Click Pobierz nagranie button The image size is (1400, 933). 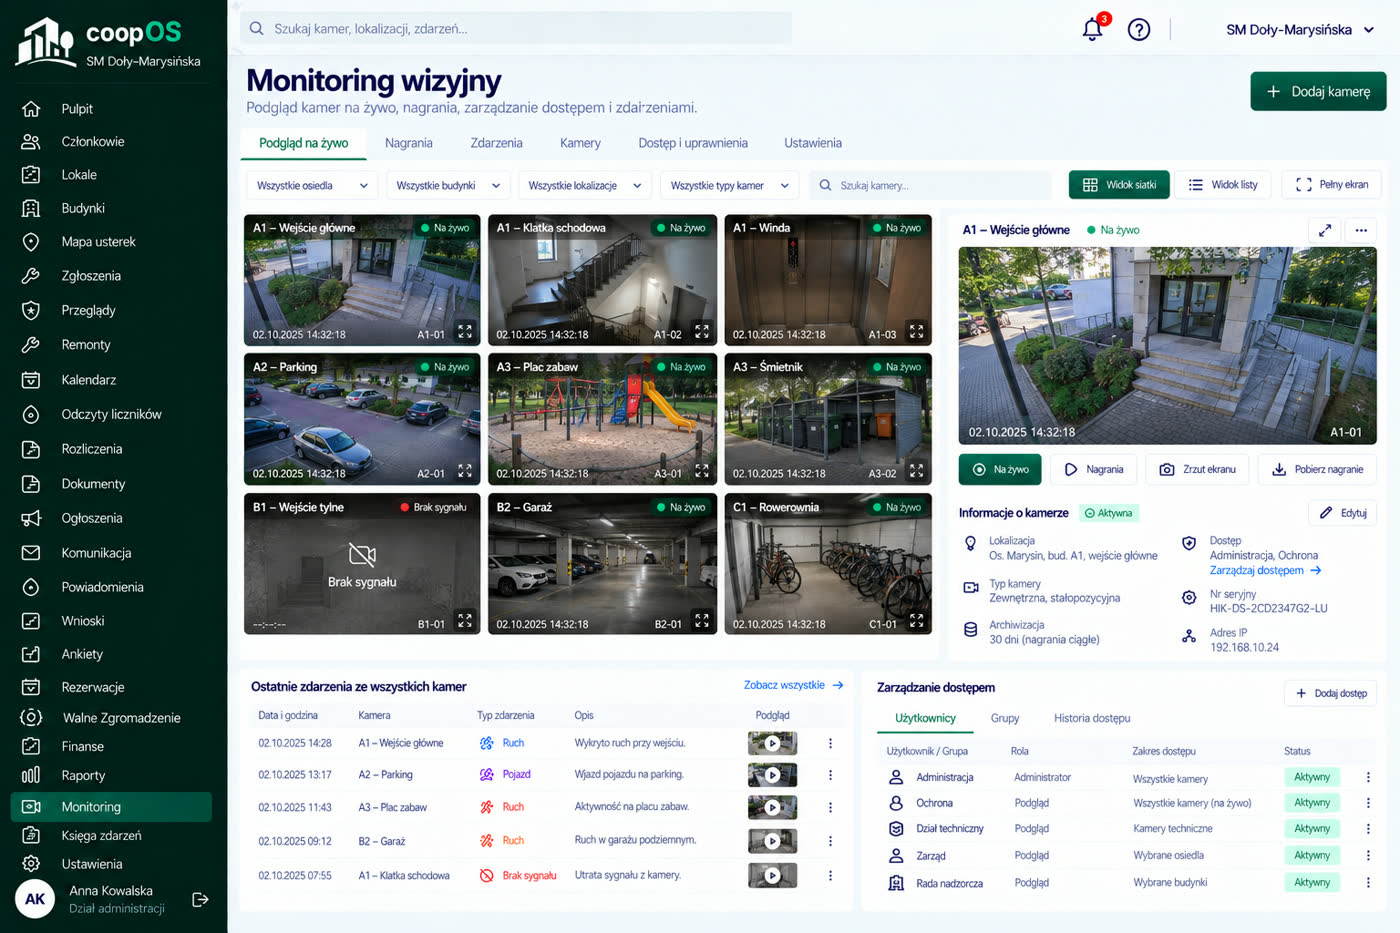pos(1317,469)
